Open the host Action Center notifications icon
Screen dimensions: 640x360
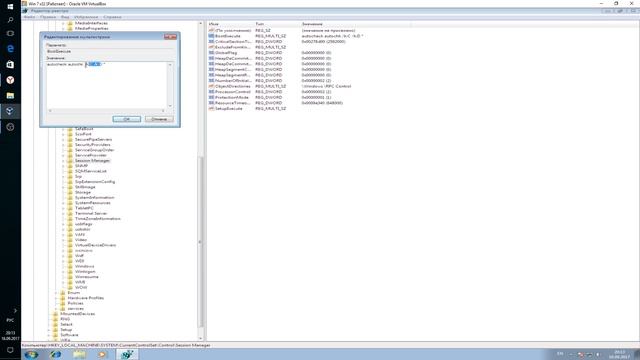tap(10, 350)
